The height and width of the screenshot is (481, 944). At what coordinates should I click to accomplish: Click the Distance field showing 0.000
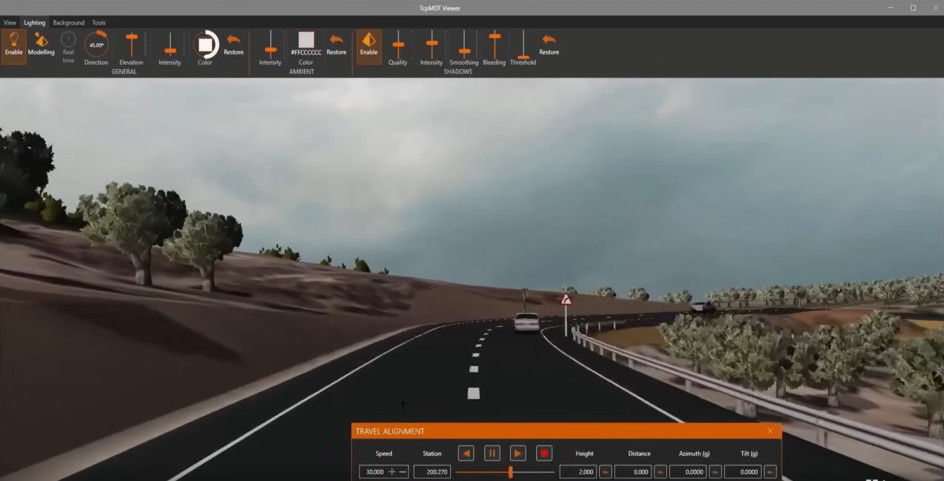(633, 472)
